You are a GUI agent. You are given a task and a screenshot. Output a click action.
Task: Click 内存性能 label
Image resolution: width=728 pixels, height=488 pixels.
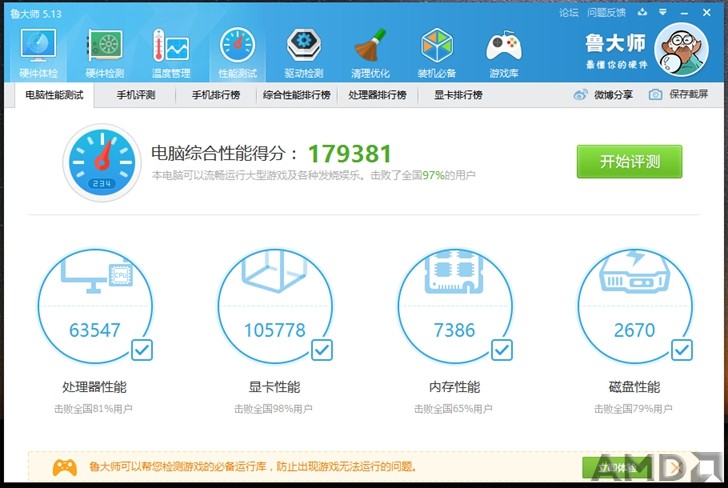tap(455, 387)
